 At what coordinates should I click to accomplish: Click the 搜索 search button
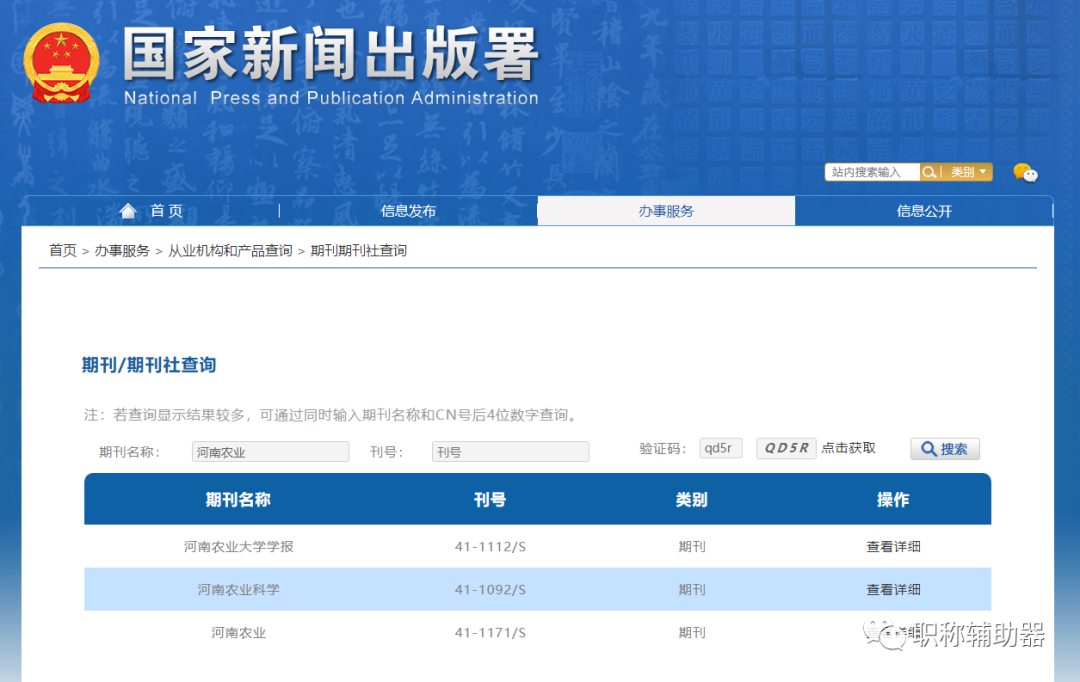944,448
